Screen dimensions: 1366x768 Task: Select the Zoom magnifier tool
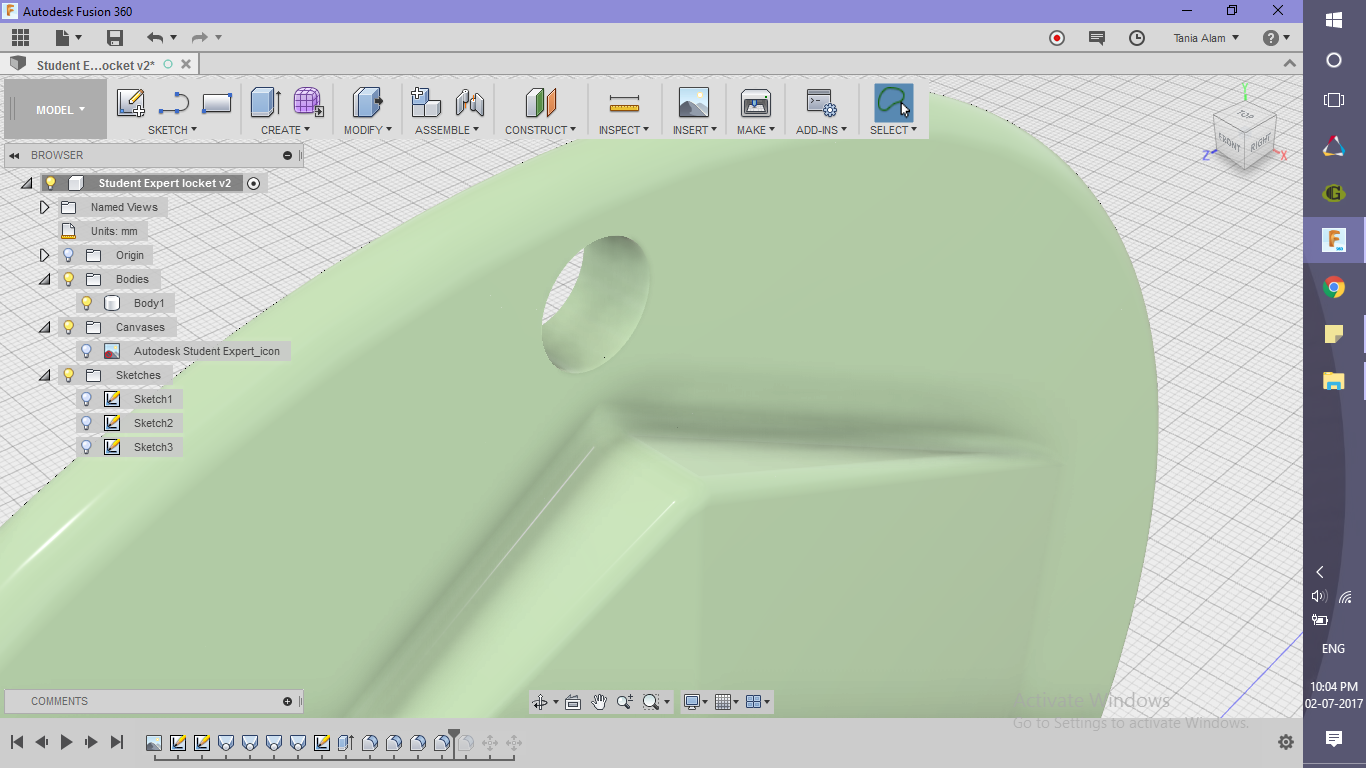point(625,702)
